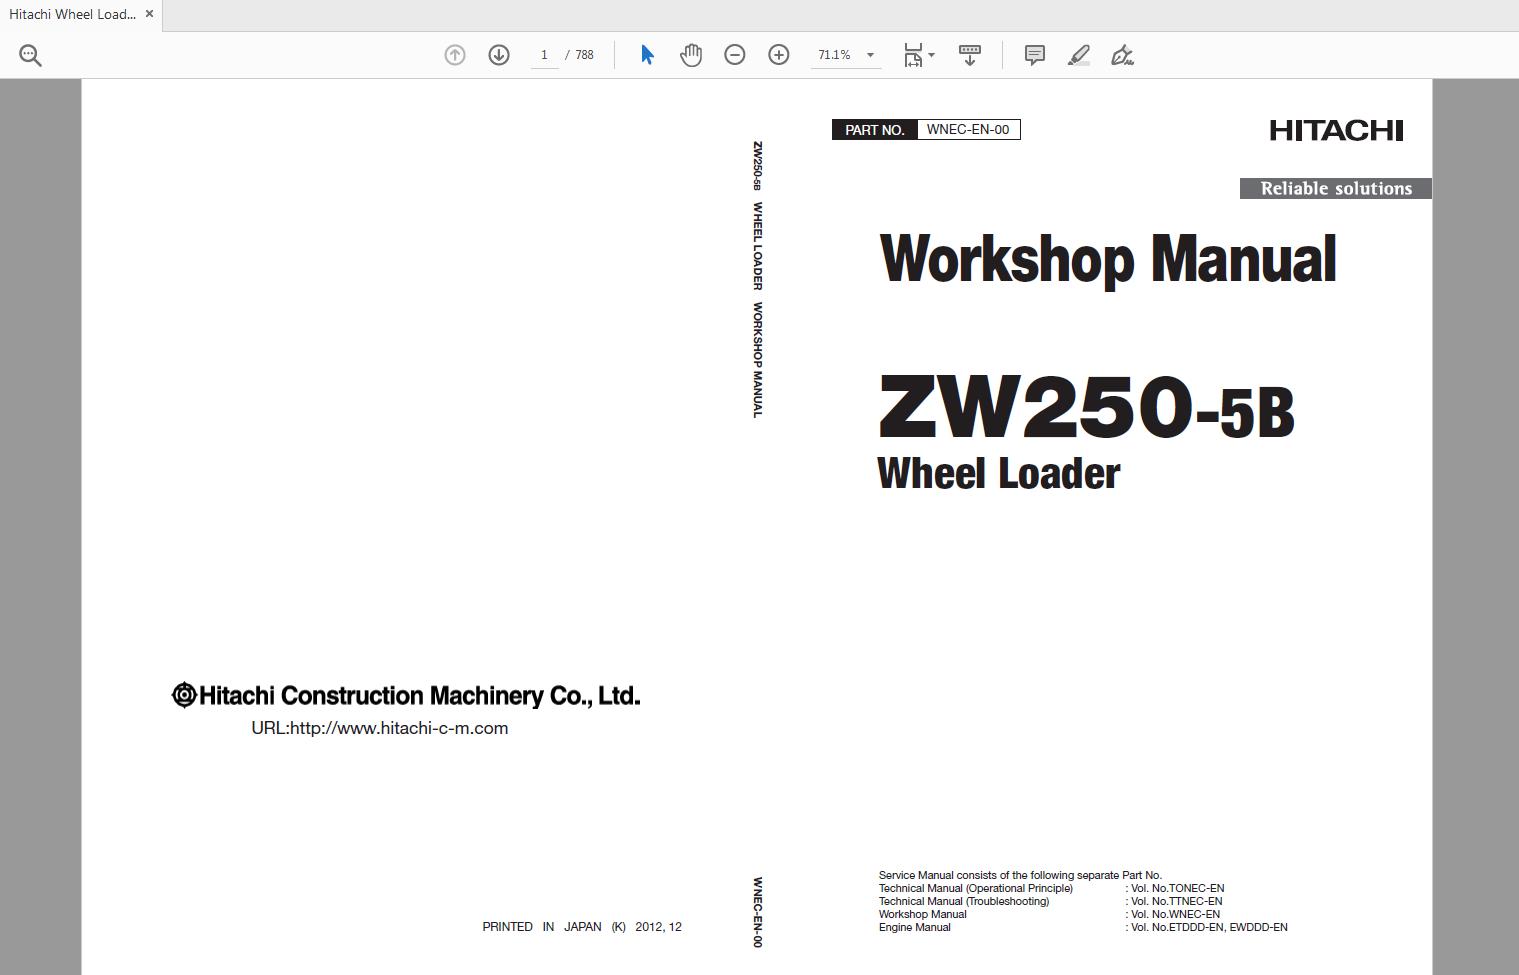Image resolution: width=1519 pixels, height=975 pixels.
Task: Click inside the page number input field
Action: click(x=544, y=55)
